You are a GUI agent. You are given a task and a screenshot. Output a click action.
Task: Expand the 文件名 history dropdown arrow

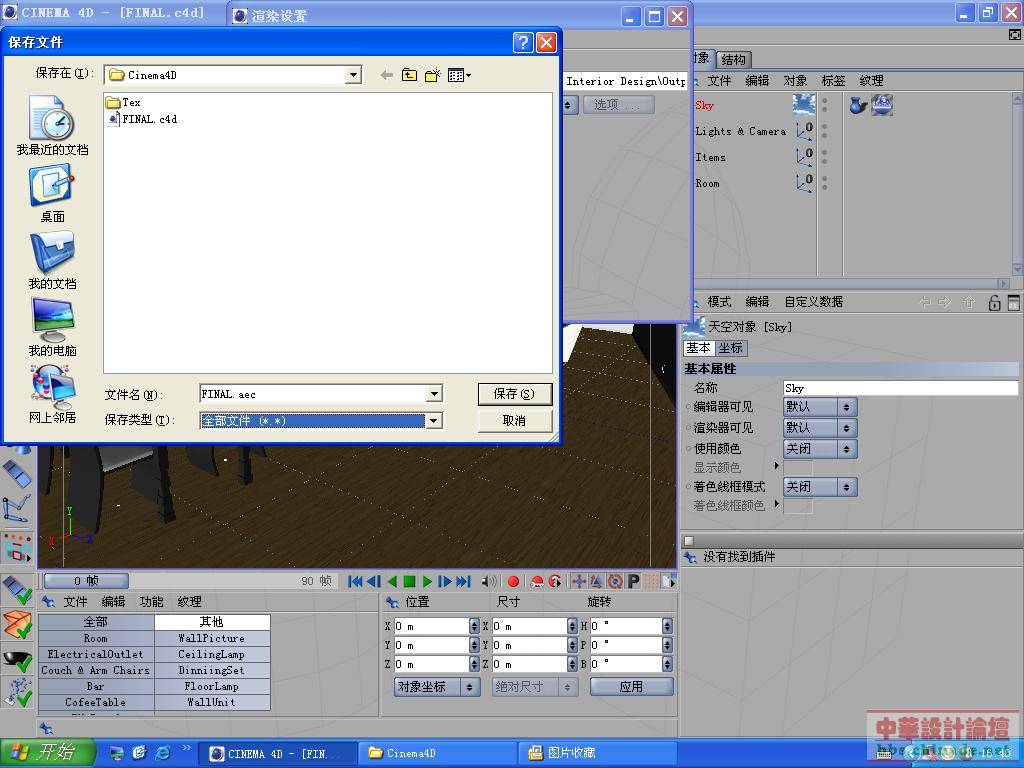pyautogui.click(x=434, y=394)
